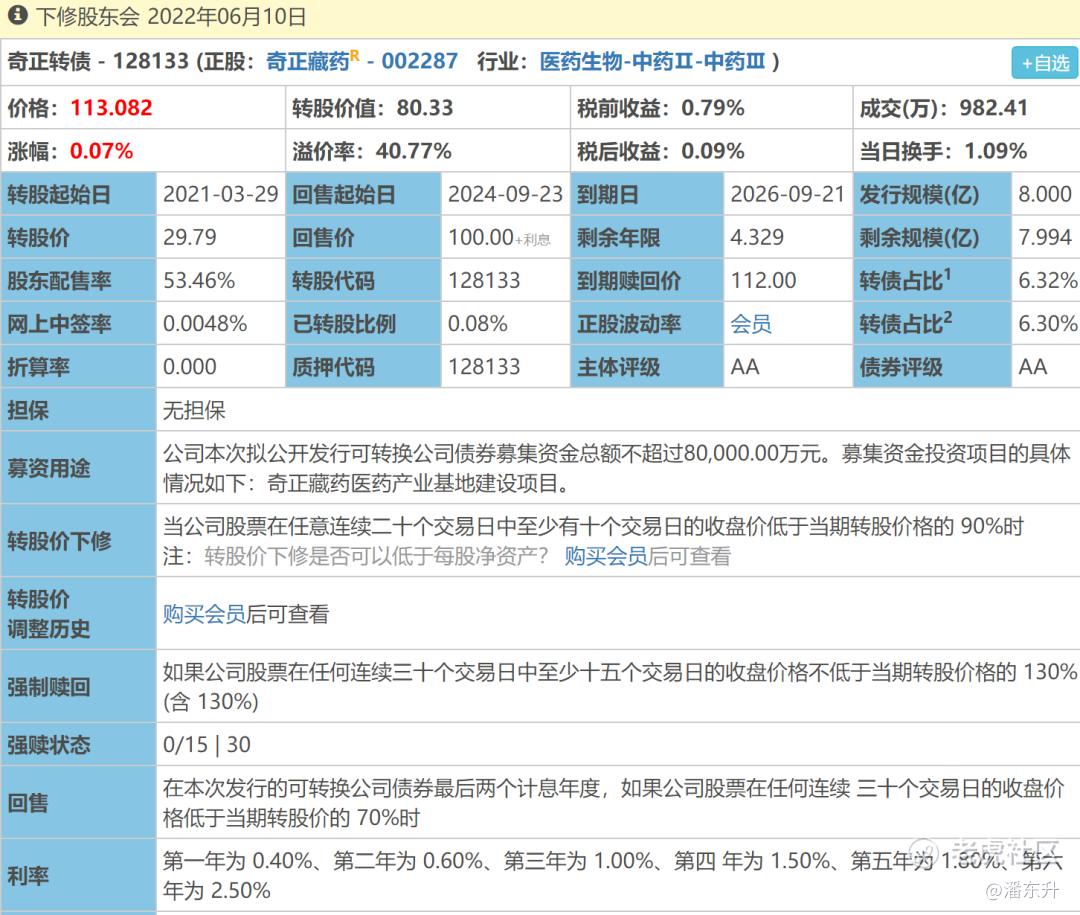This screenshot has height=915, width=1080.
Task: Click the 转股起始日 date 2021-03-29
Action: click(x=220, y=194)
